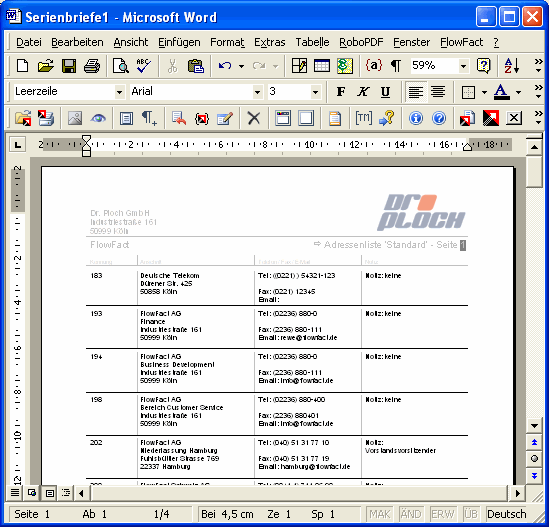The width and height of the screenshot is (549, 527).
Task: Open Word help question icon
Action: tap(484, 65)
